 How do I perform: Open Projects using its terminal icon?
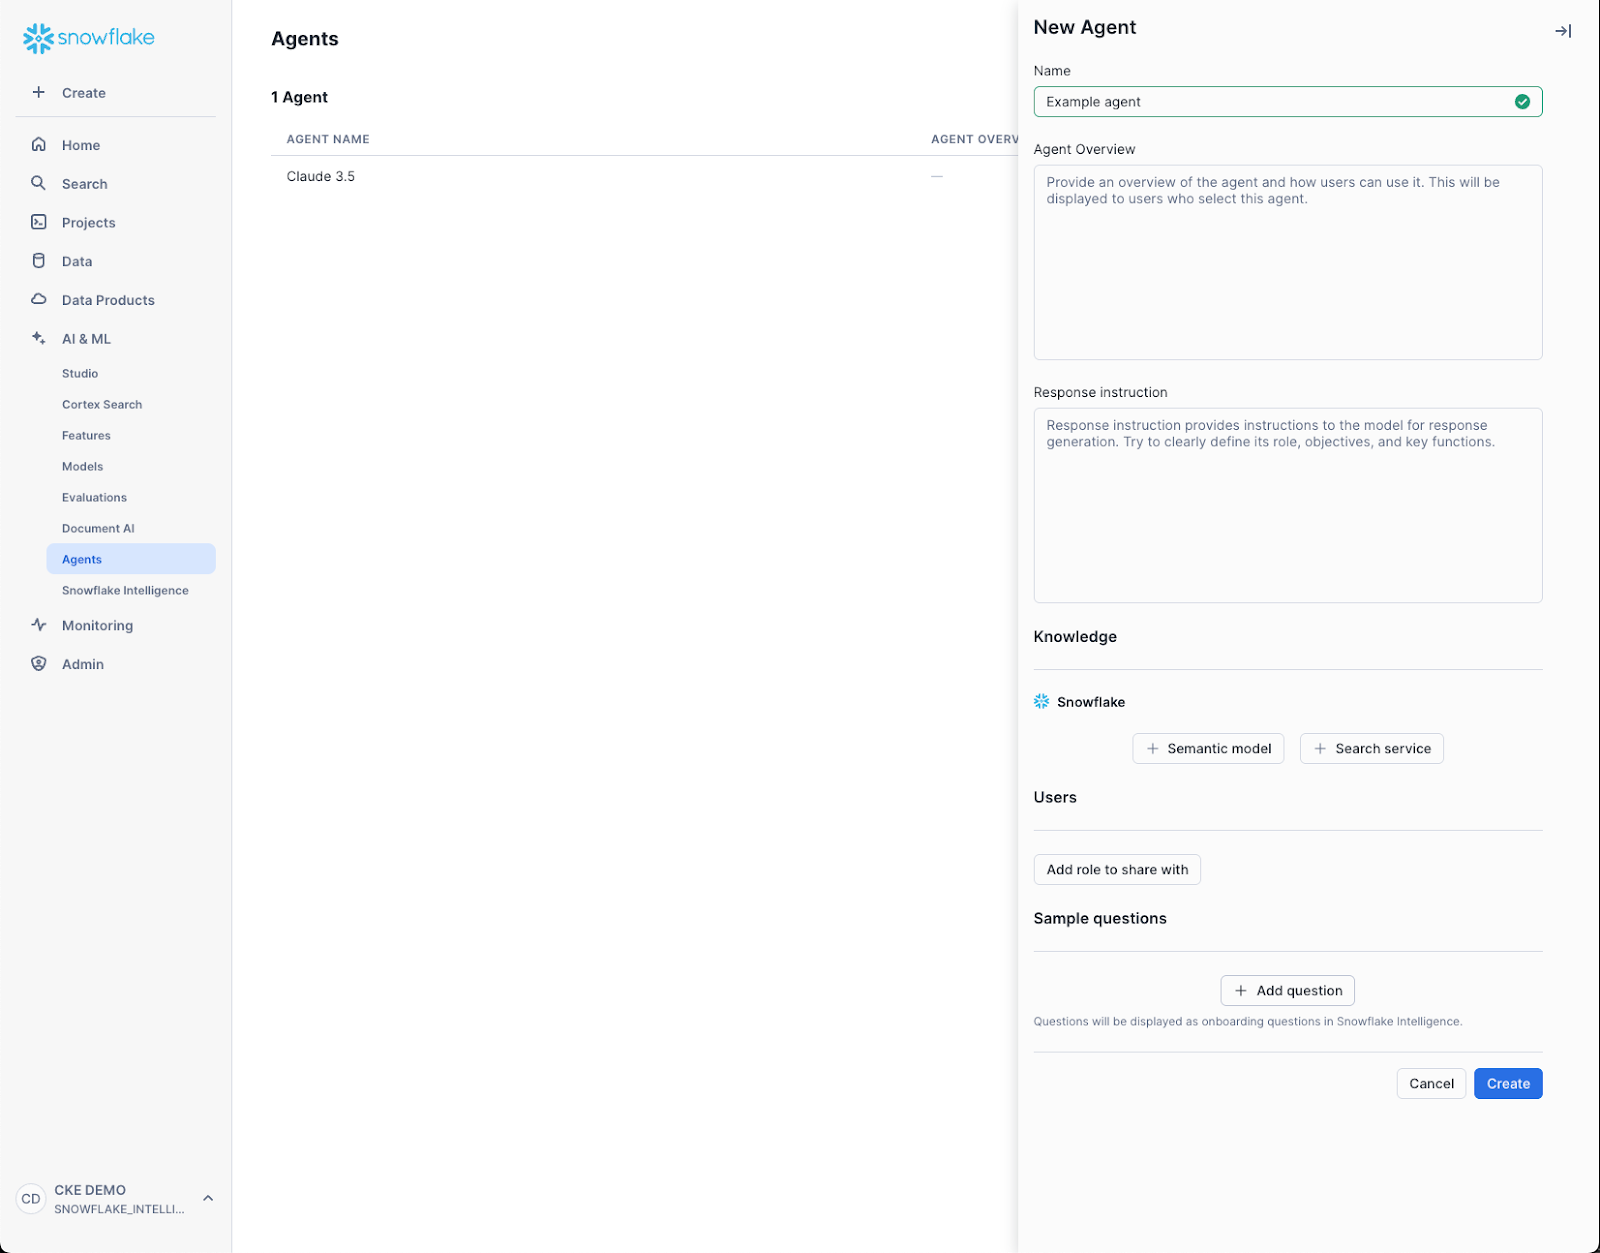[x=39, y=222]
